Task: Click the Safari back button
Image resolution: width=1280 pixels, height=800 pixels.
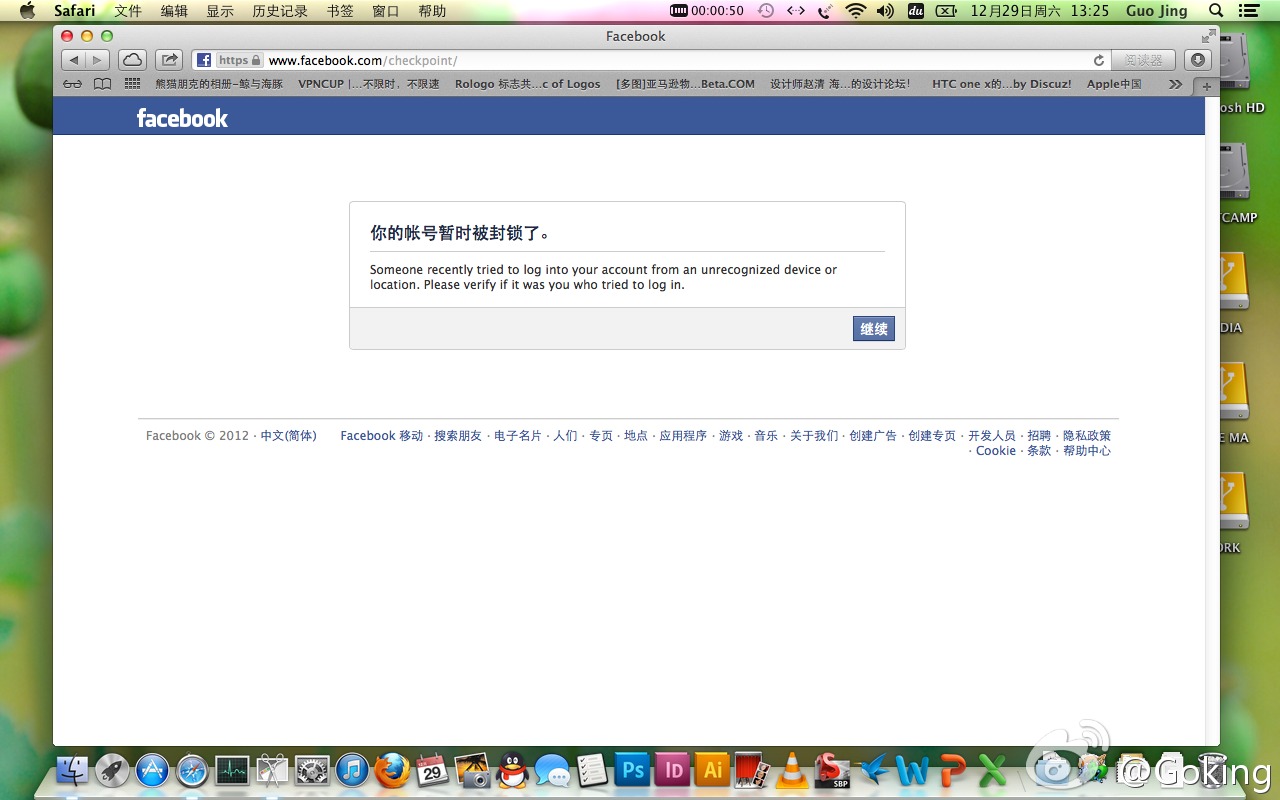Action: click(x=74, y=60)
